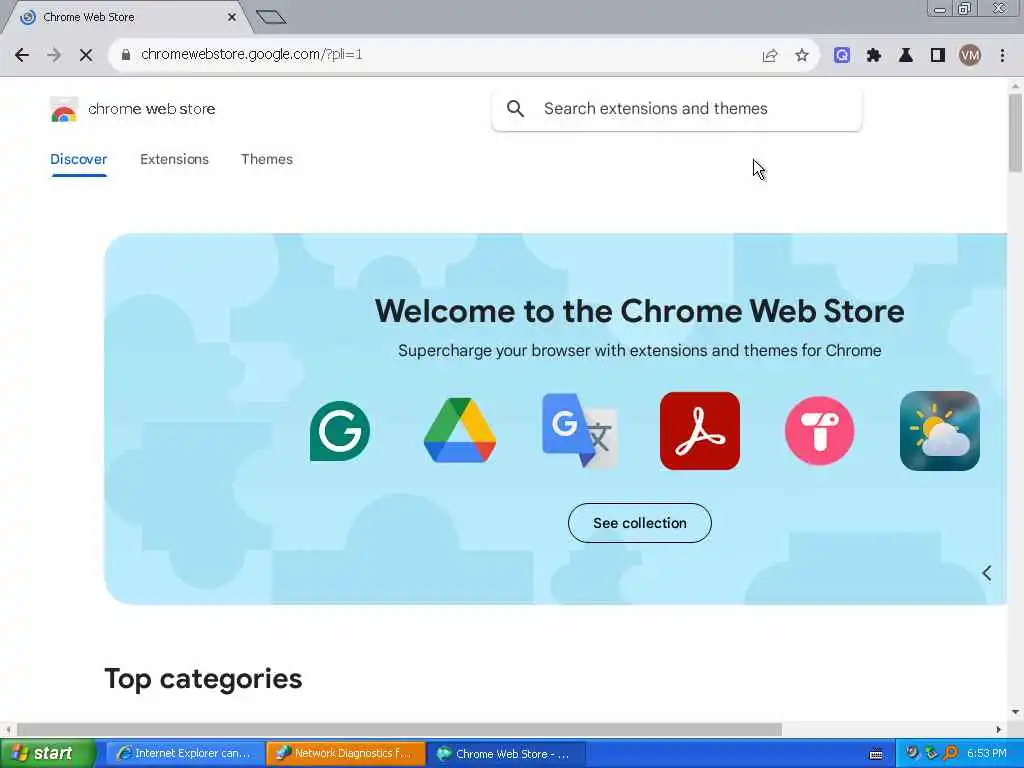The width and height of the screenshot is (1024, 768).
Task: Click the system clock showing 6:53 PM
Action: (x=986, y=754)
